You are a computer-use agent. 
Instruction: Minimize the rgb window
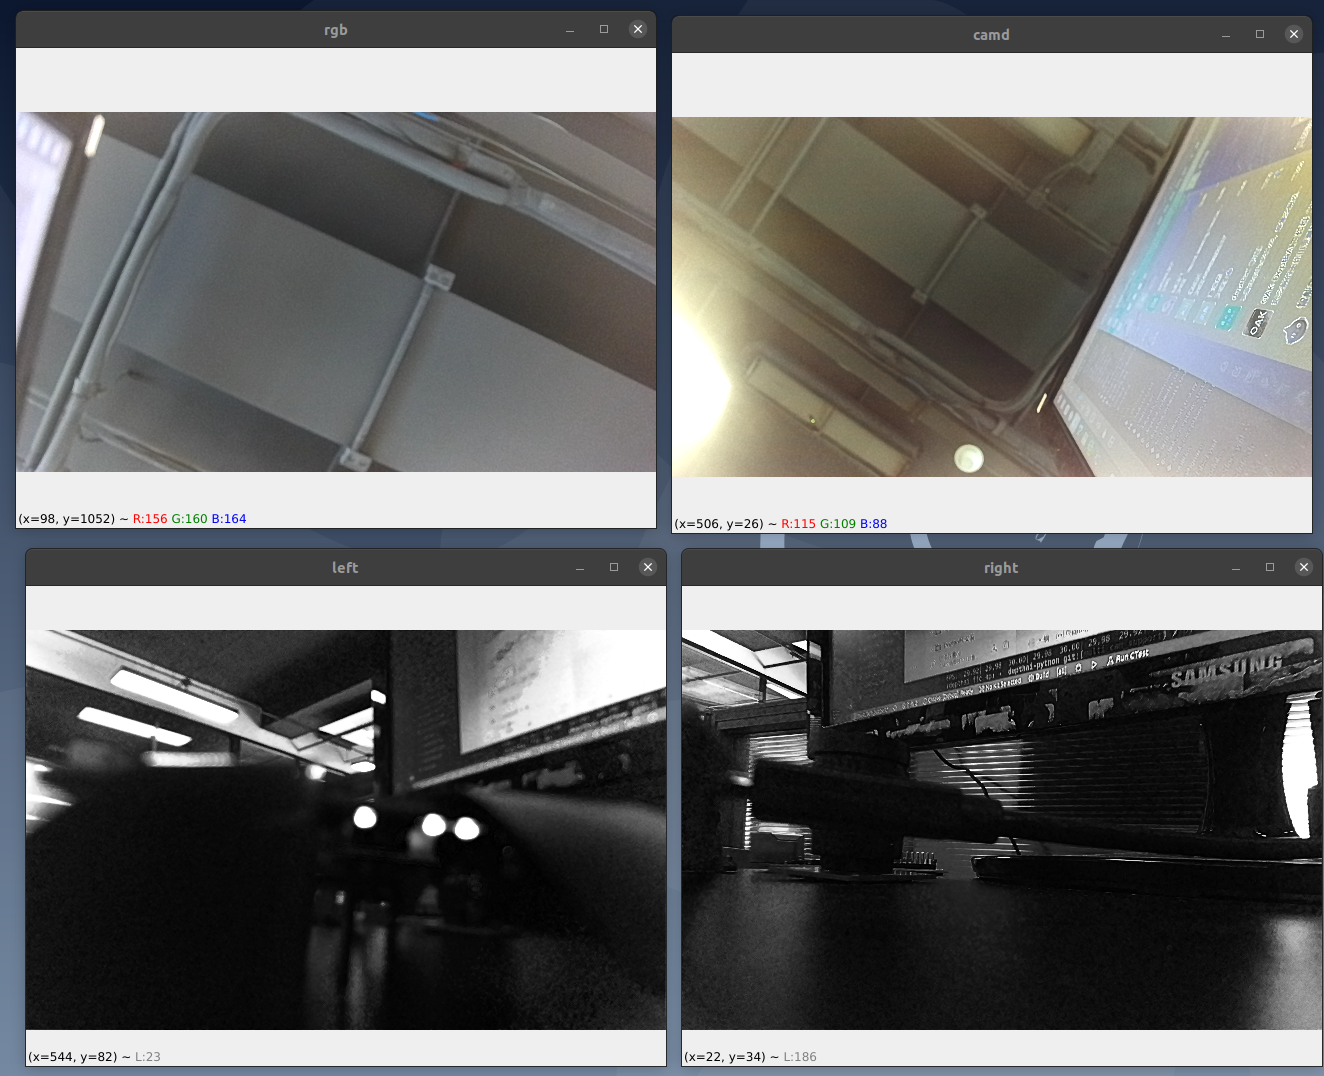570,30
